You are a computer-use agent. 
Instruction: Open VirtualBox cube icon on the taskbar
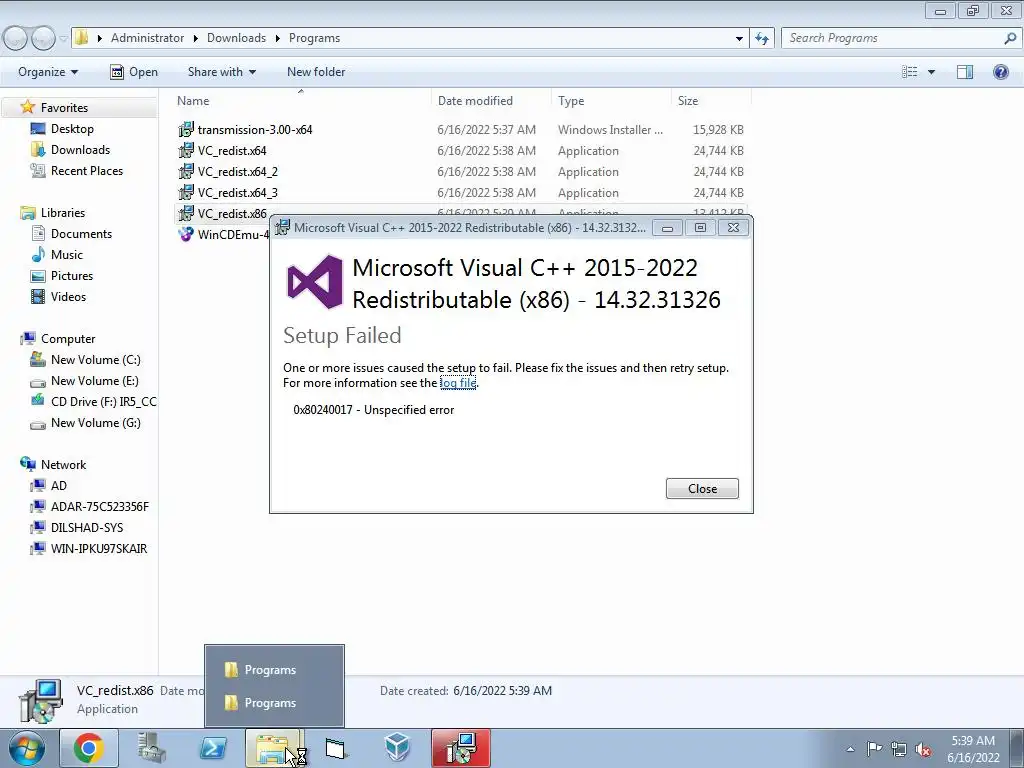[x=397, y=748]
